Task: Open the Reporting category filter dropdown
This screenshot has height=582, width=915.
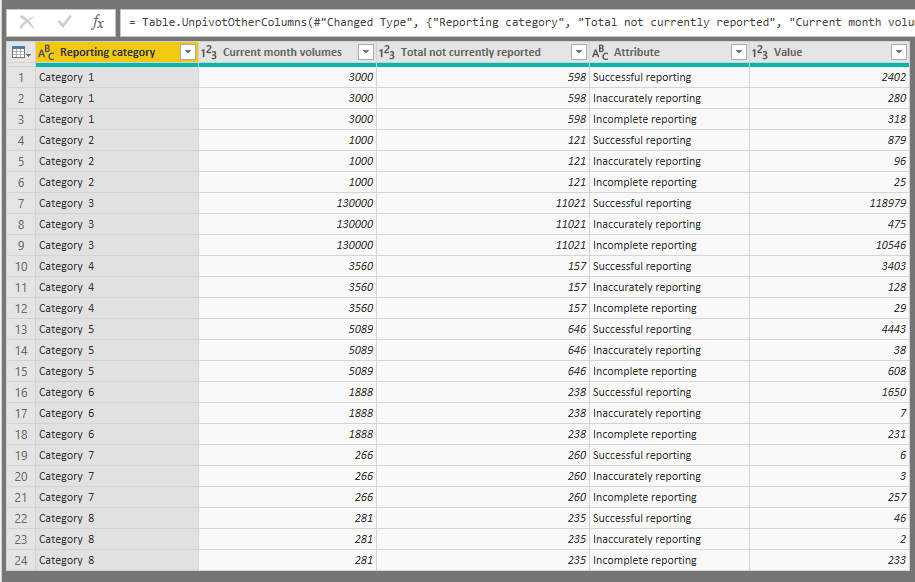Action: click(x=187, y=53)
